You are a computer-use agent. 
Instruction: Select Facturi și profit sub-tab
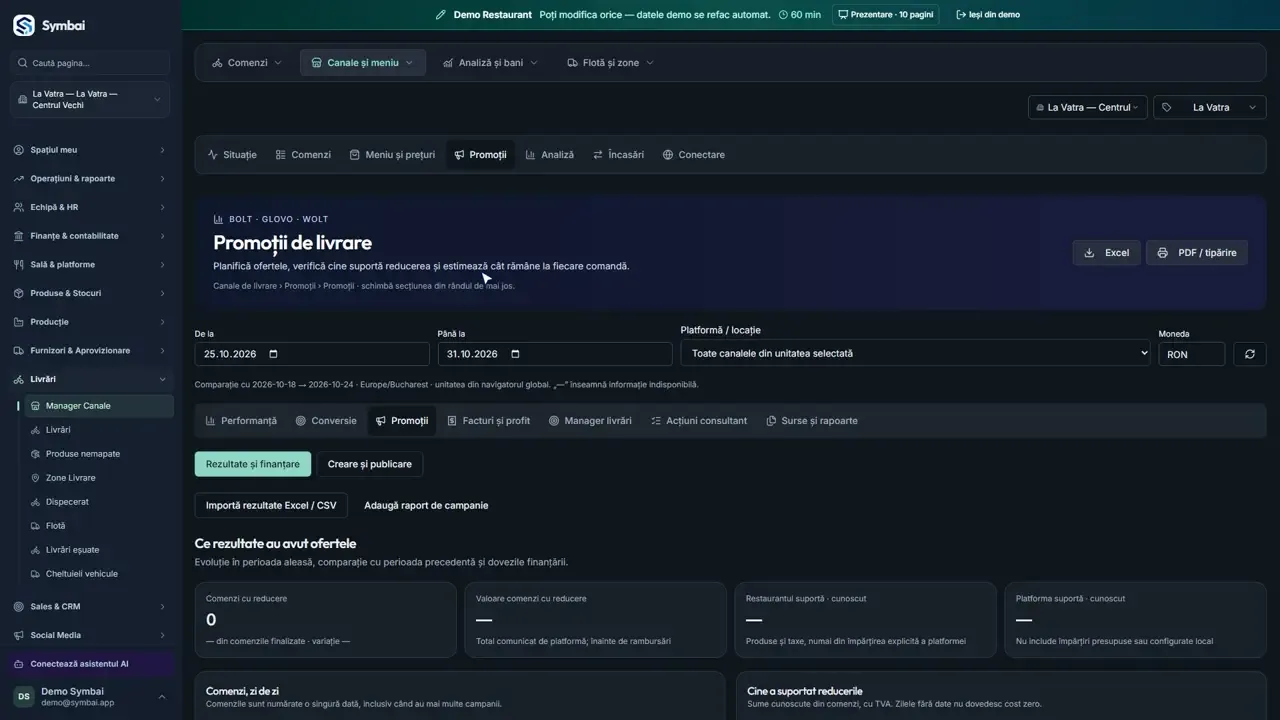(488, 421)
